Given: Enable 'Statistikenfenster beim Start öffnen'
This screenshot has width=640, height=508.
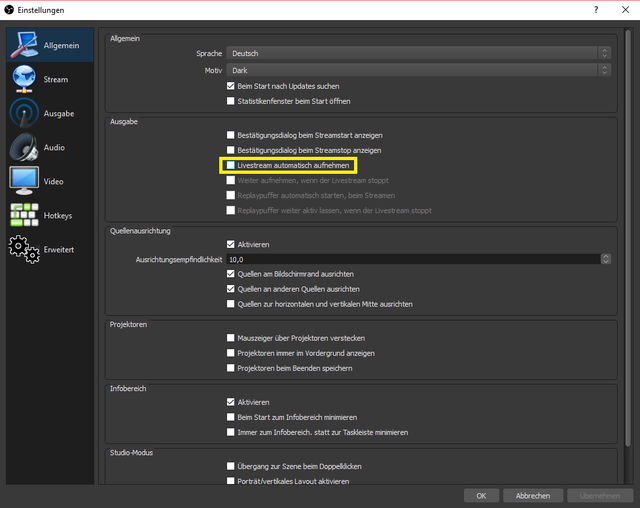Looking at the screenshot, I should [231, 101].
